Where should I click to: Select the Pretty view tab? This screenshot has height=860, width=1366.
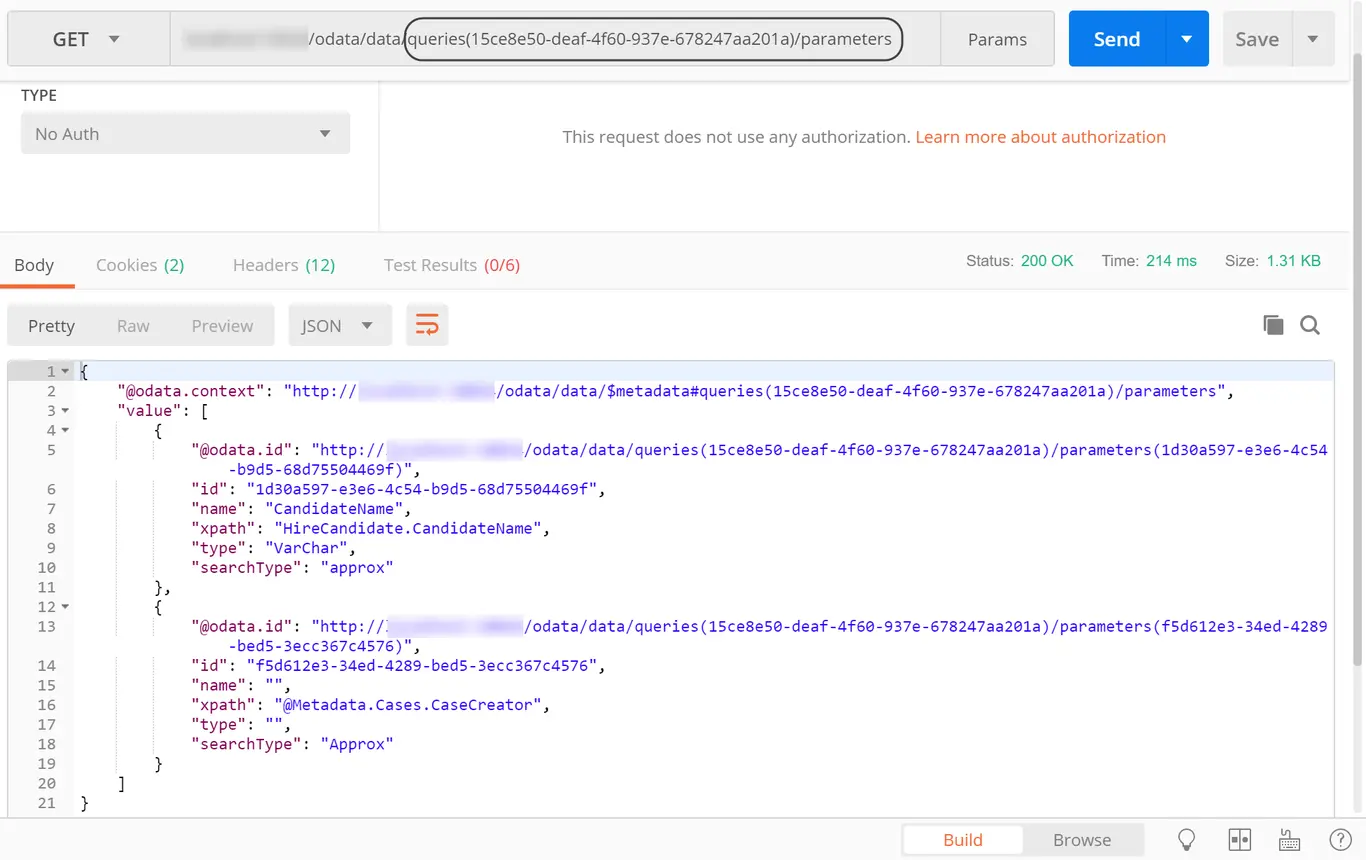tap(52, 326)
